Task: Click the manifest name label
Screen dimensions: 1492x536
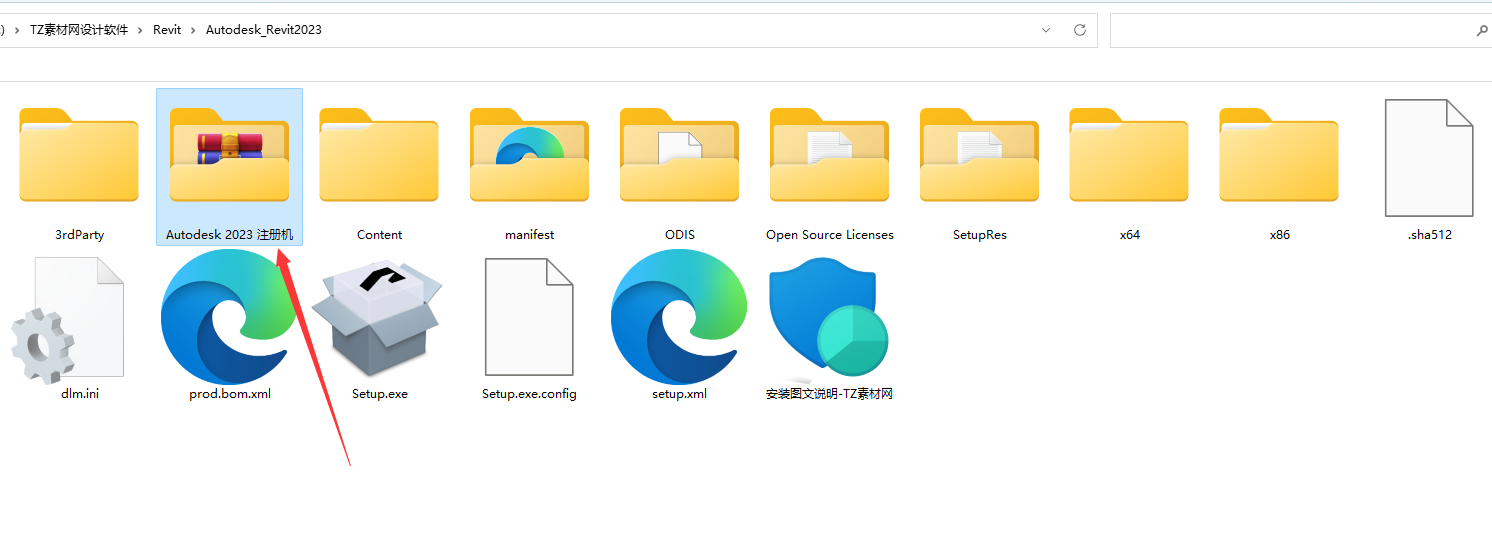Action: point(529,235)
